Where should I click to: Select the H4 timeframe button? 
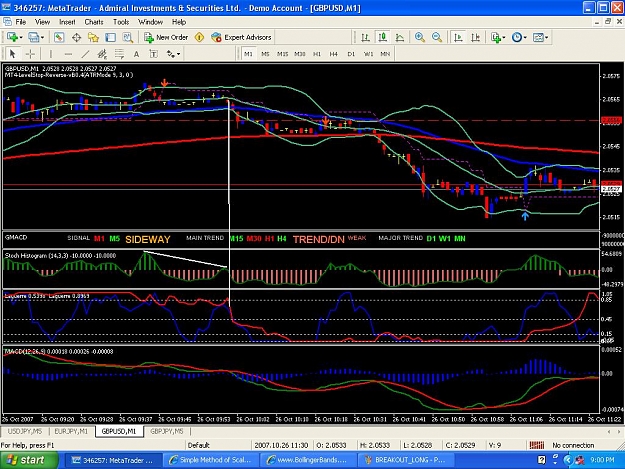click(x=334, y=54)
